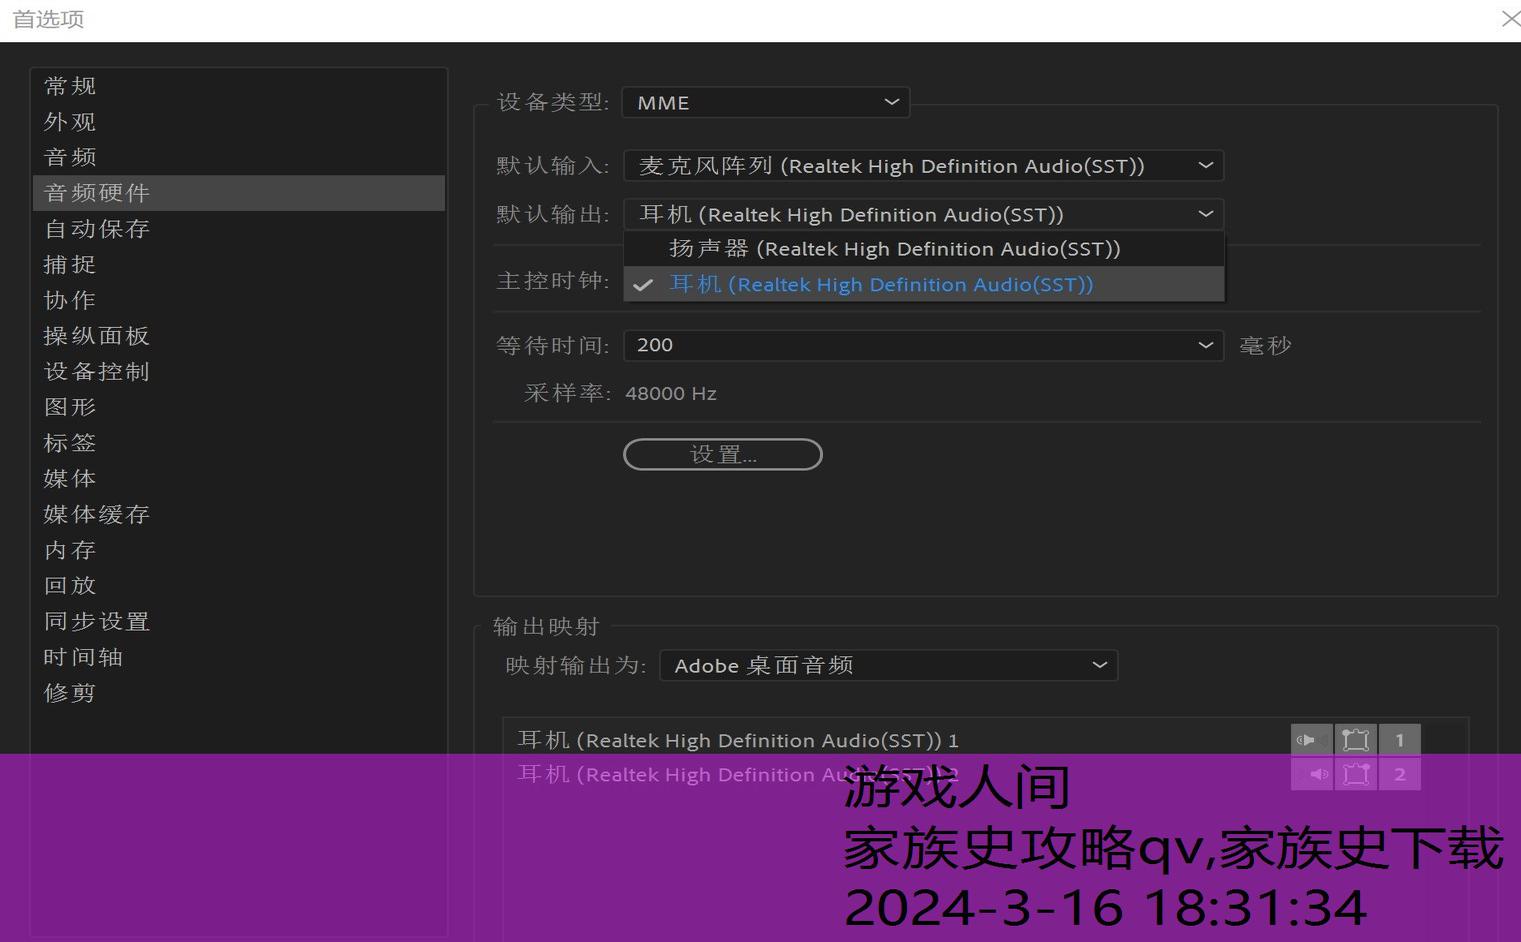This screenshot has width=1521, height=942.
Task: Click the 48000 Hz sample rate value
Action: (671, 394)
